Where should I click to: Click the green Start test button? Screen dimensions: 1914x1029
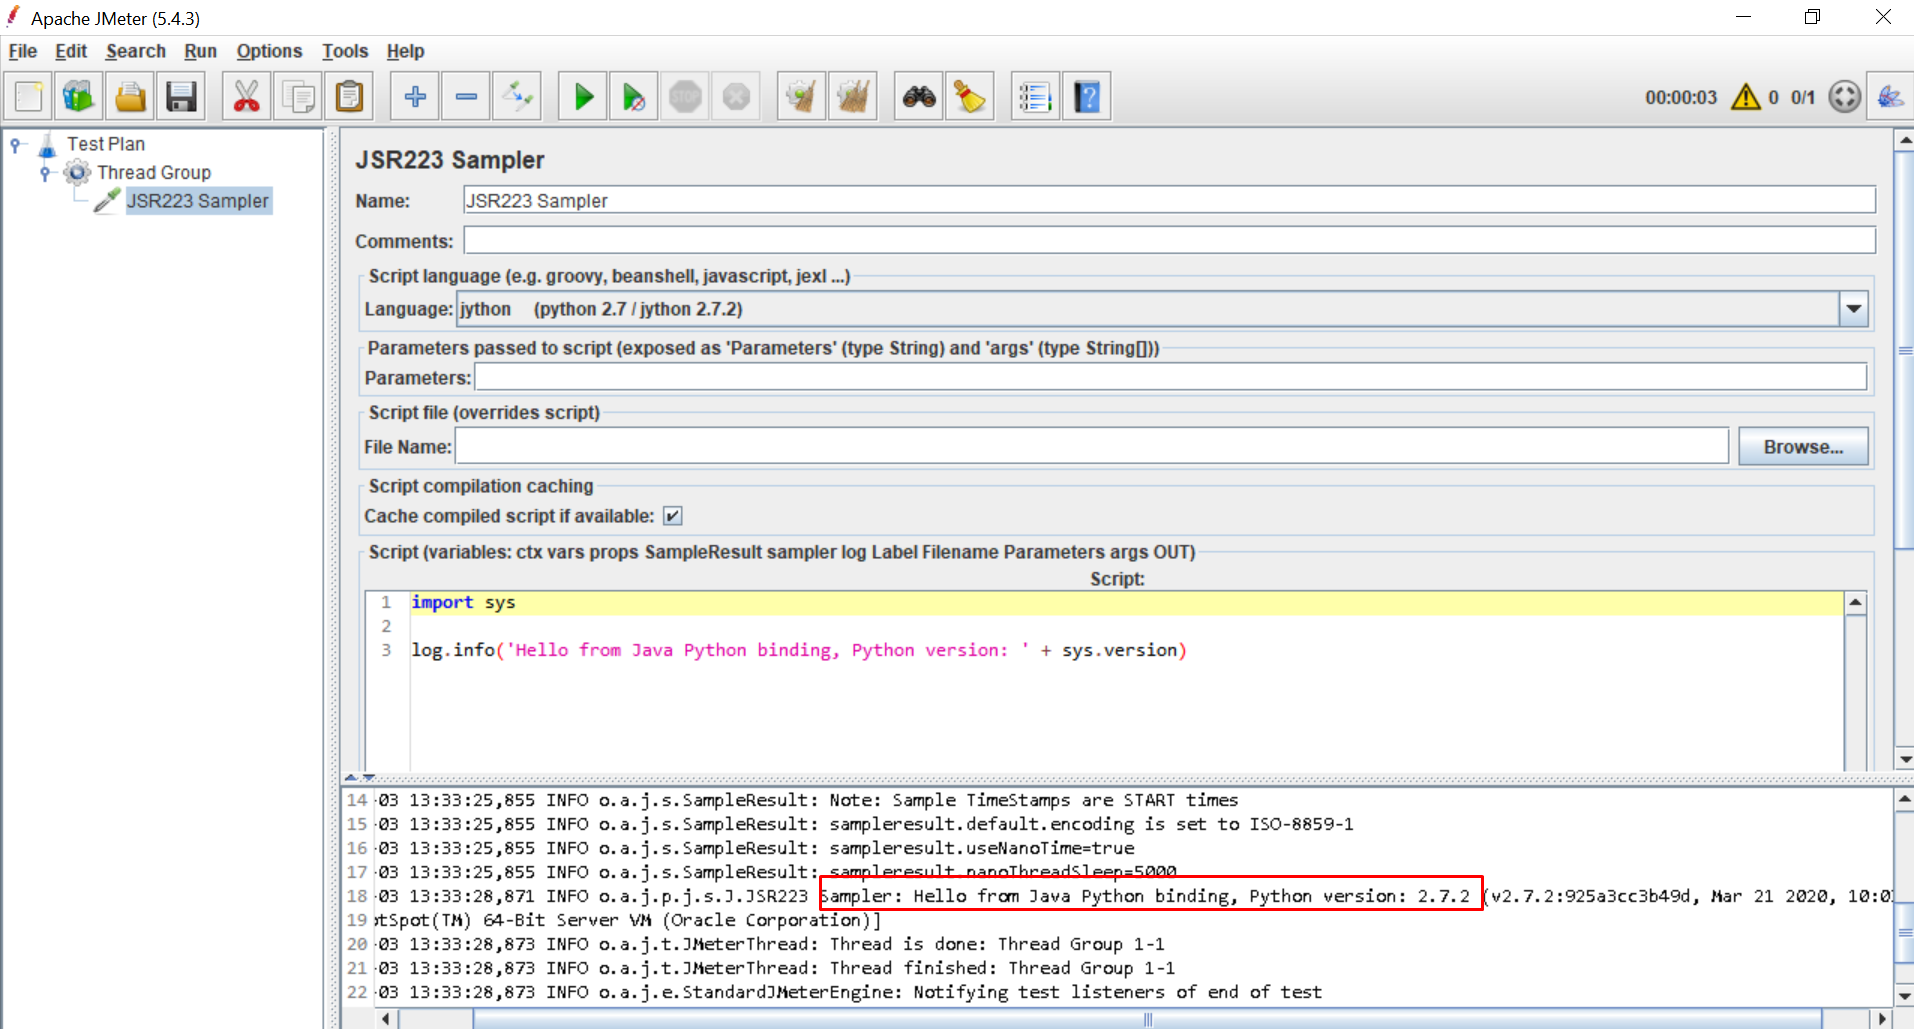pyautogui.click(x=583, y=97)
